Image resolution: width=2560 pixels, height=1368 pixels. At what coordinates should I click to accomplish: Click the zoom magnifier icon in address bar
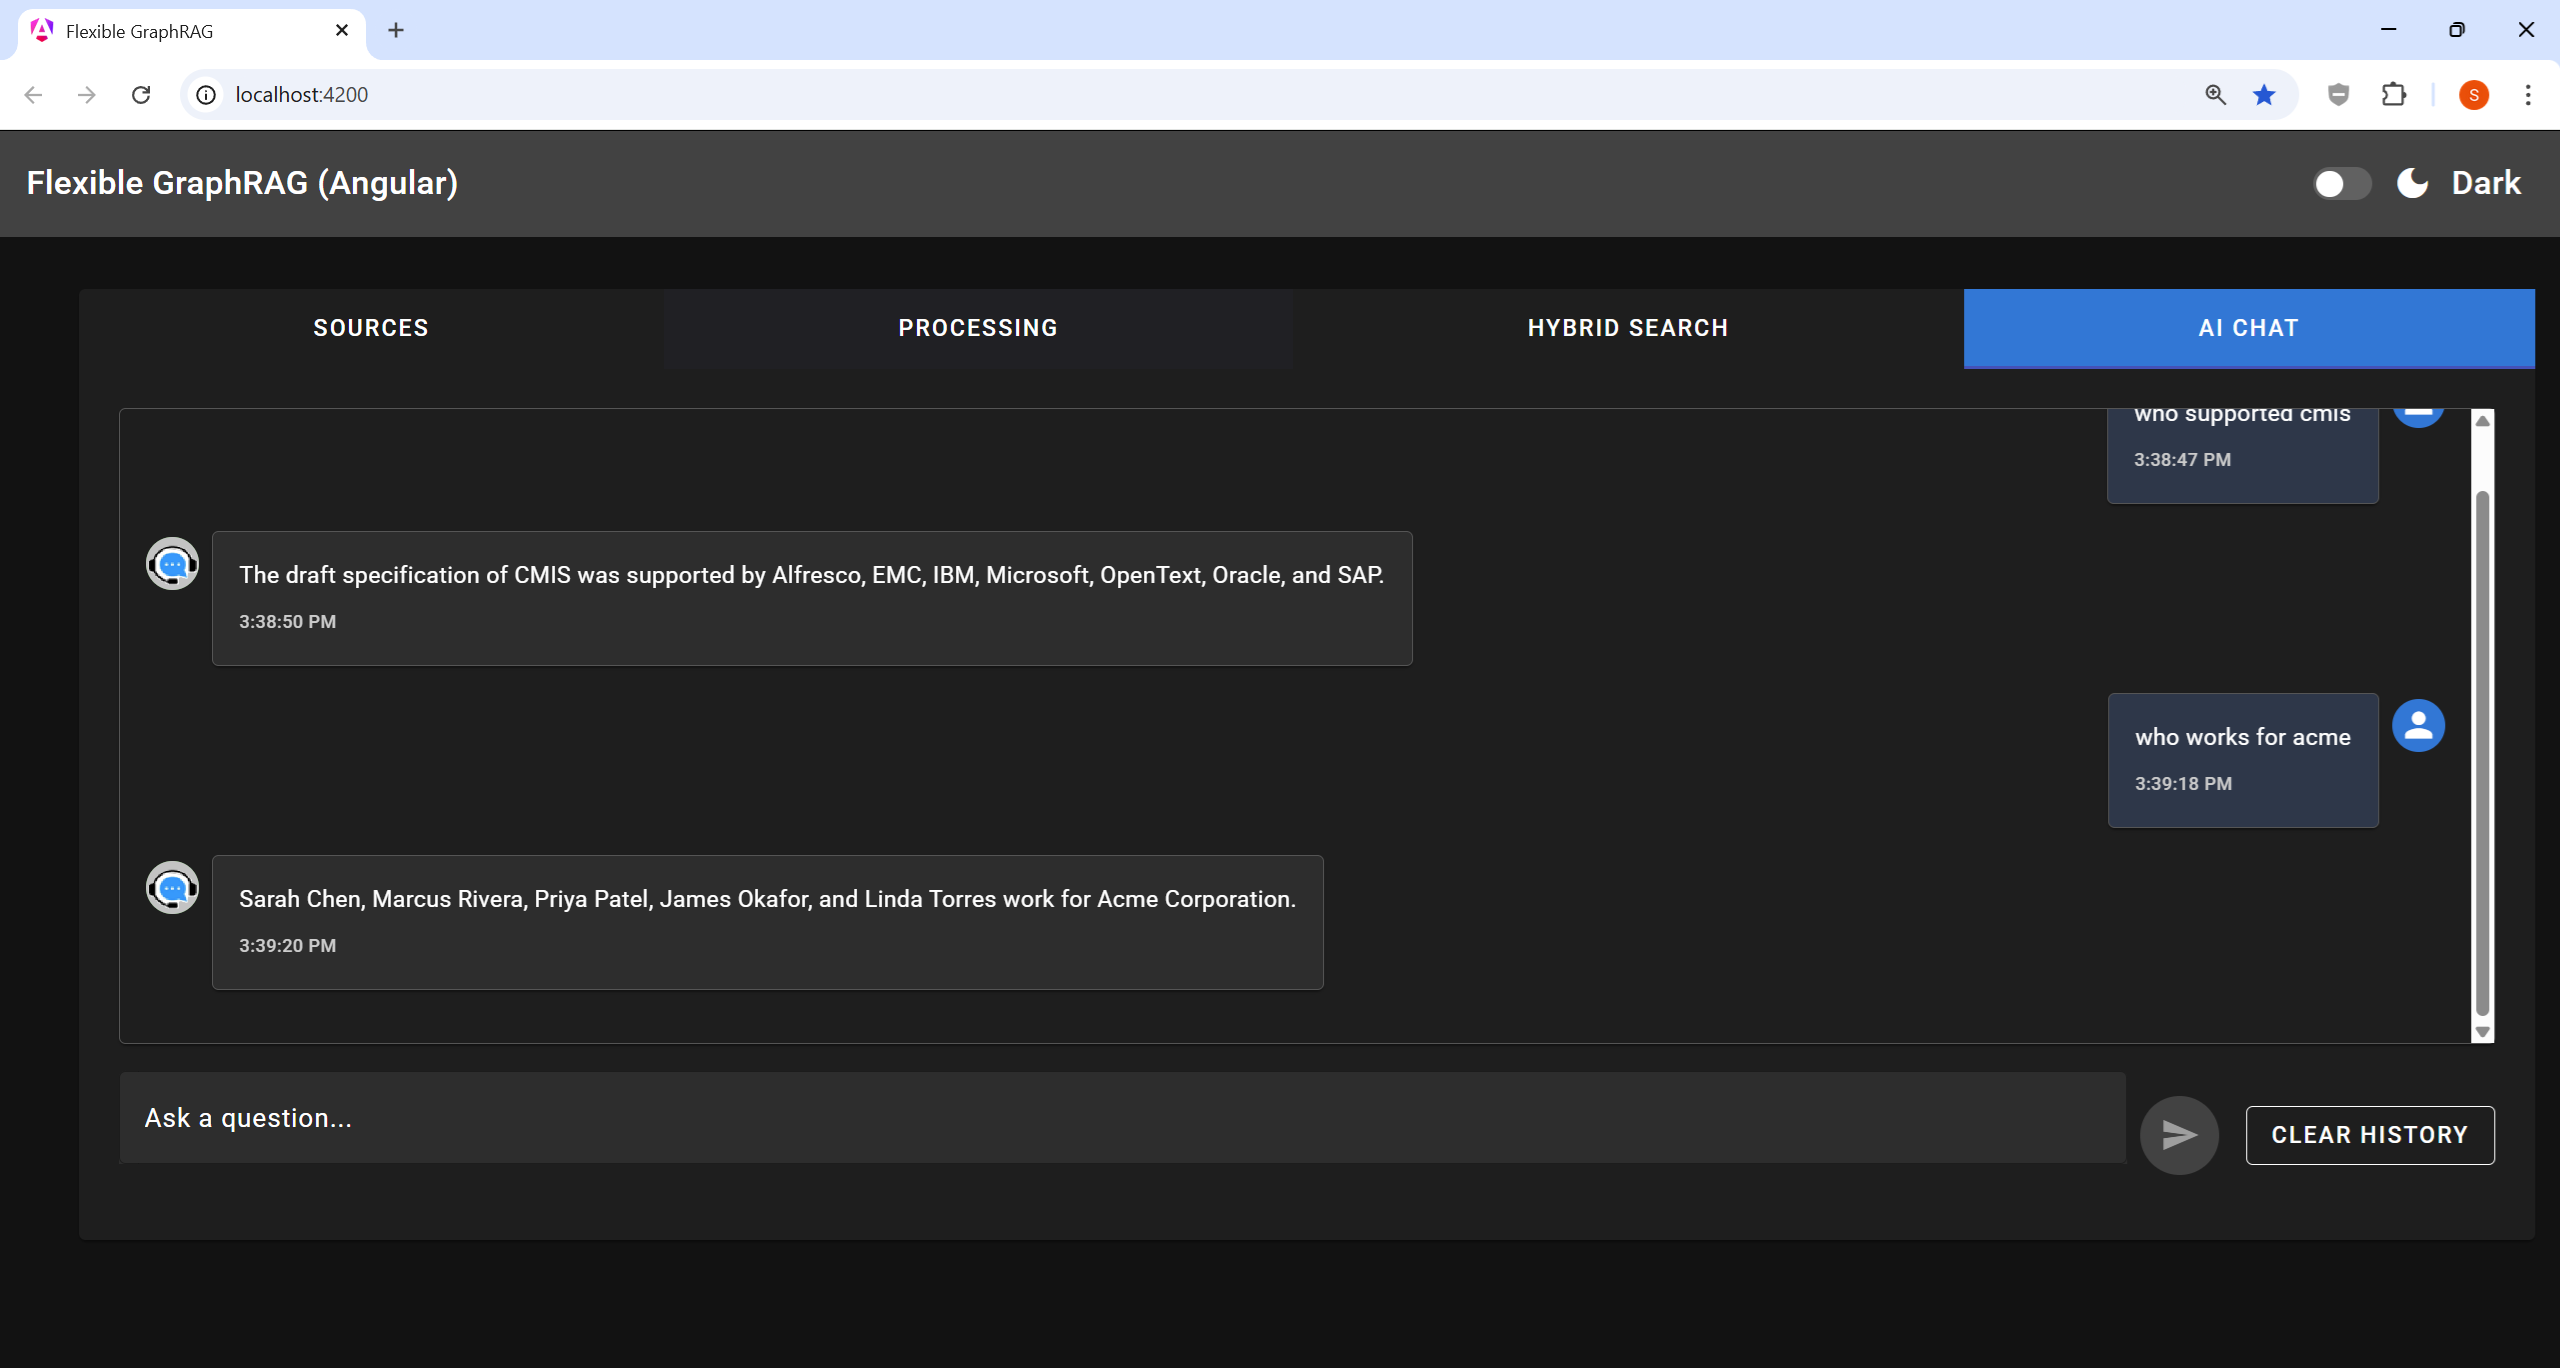pos(2215,95)
